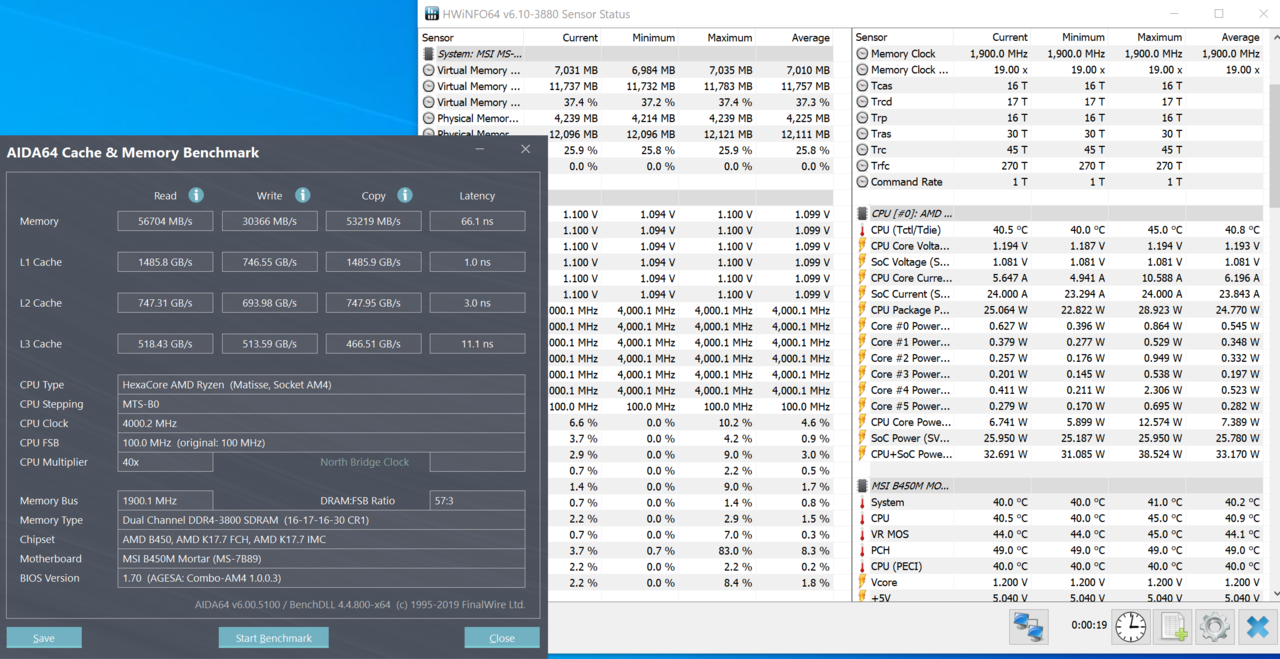Click the Motherboard field MSI B450M Mortar
The height and width of the screenshot is (659, 1280).
point(321,559)
